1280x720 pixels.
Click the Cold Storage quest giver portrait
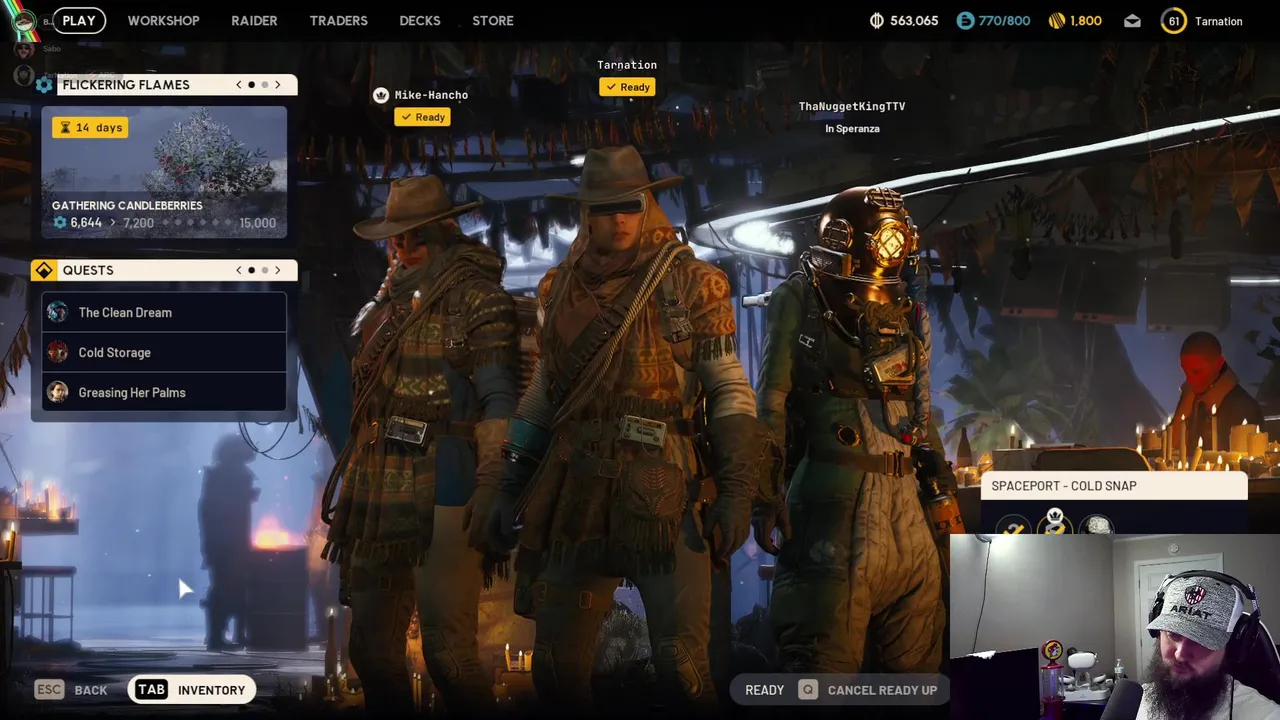tap(58, 352)
